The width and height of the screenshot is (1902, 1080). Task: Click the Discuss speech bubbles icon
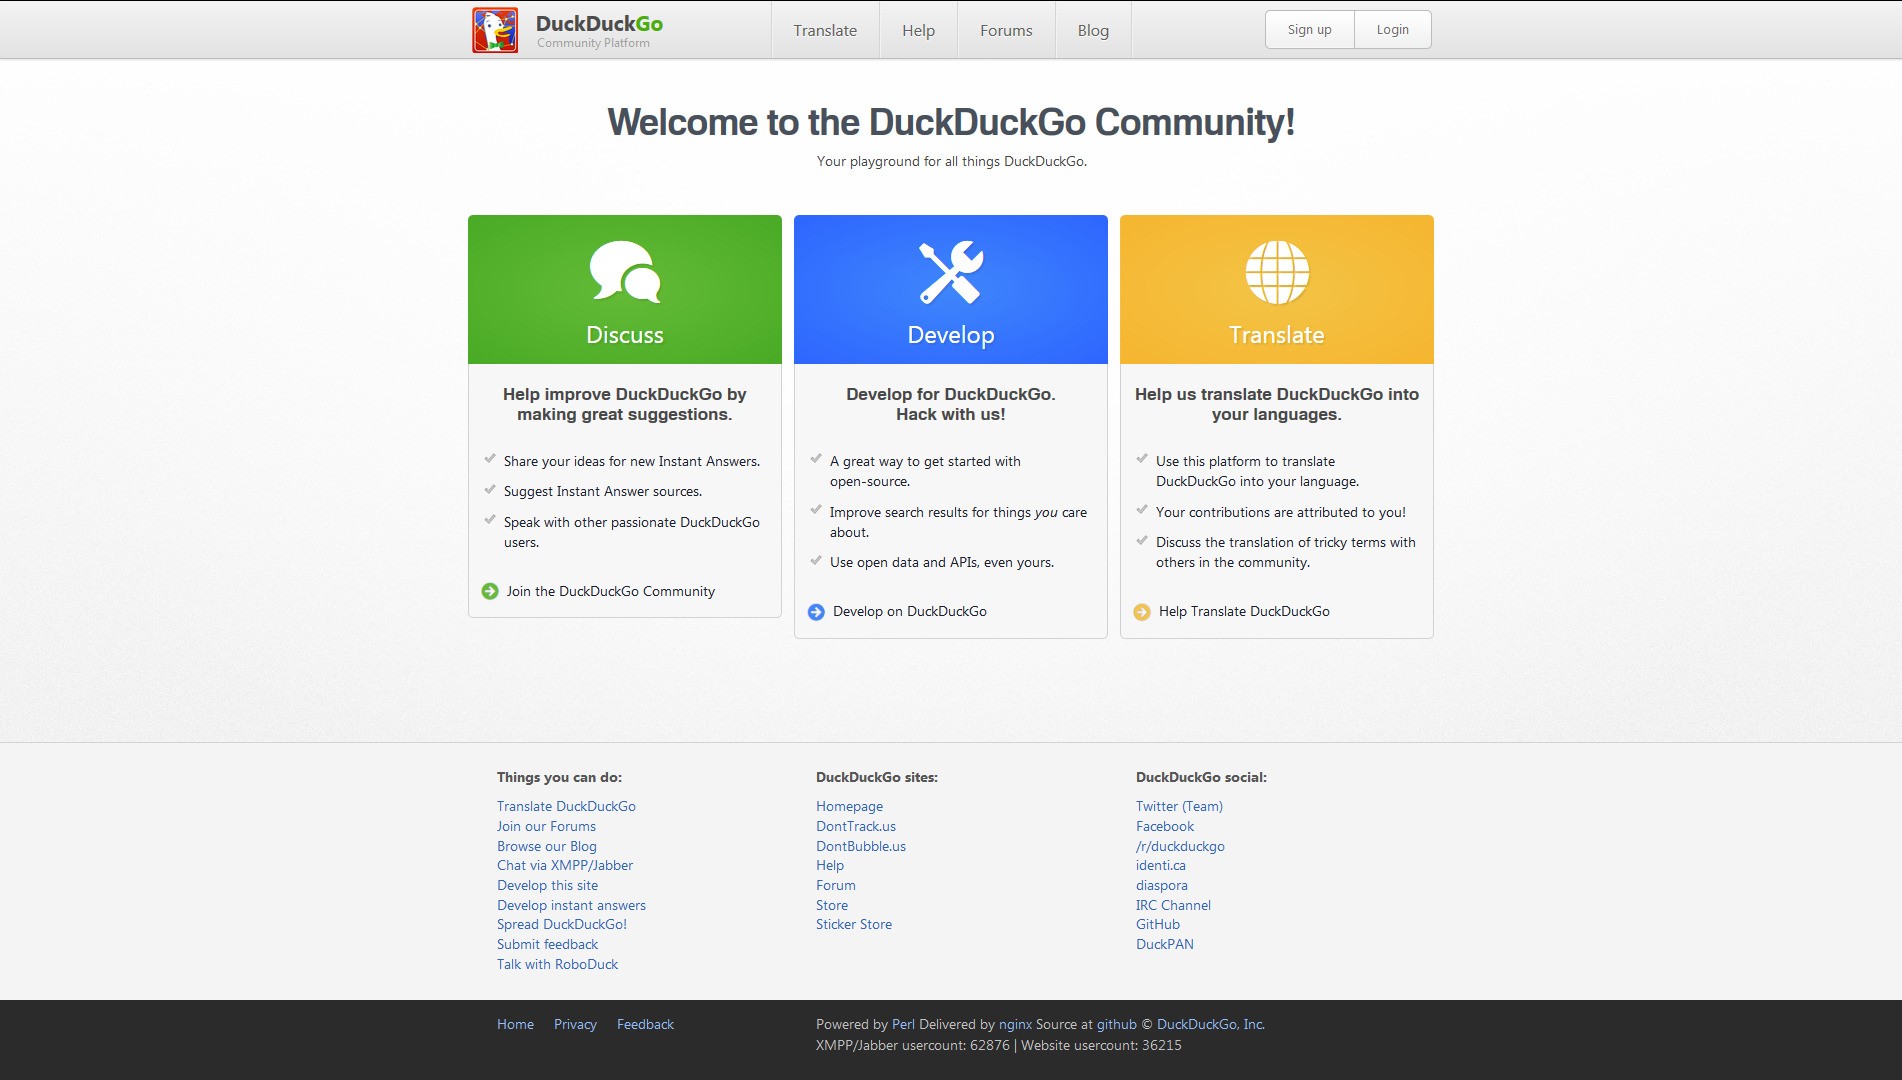point(625,272)
